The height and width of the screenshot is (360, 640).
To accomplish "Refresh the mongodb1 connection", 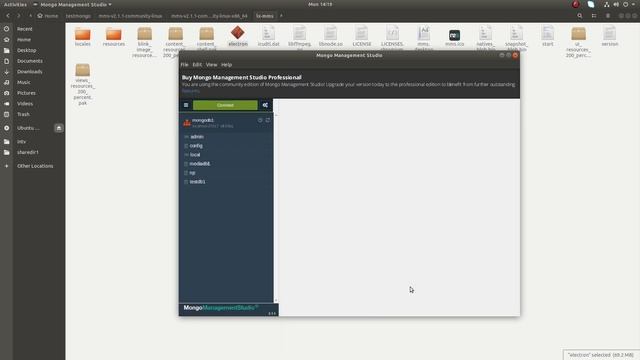I will (268, 120).
